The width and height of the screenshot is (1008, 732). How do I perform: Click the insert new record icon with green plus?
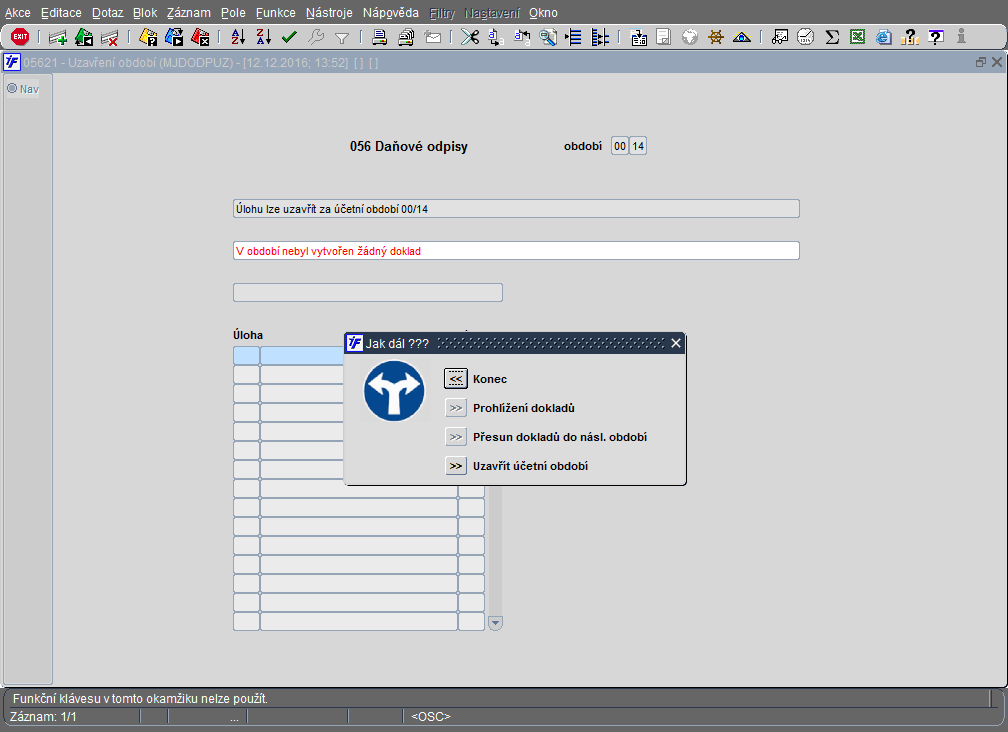58,37
